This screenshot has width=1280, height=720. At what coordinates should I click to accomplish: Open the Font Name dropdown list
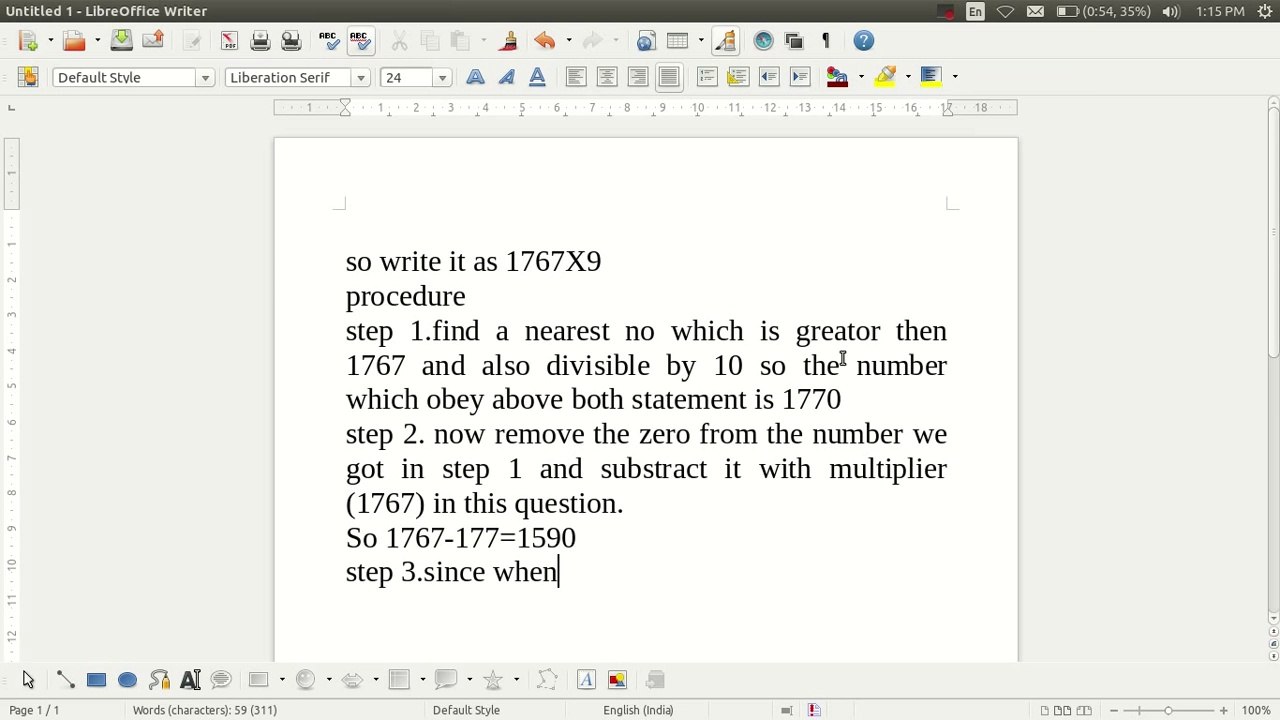pos(361,78)
